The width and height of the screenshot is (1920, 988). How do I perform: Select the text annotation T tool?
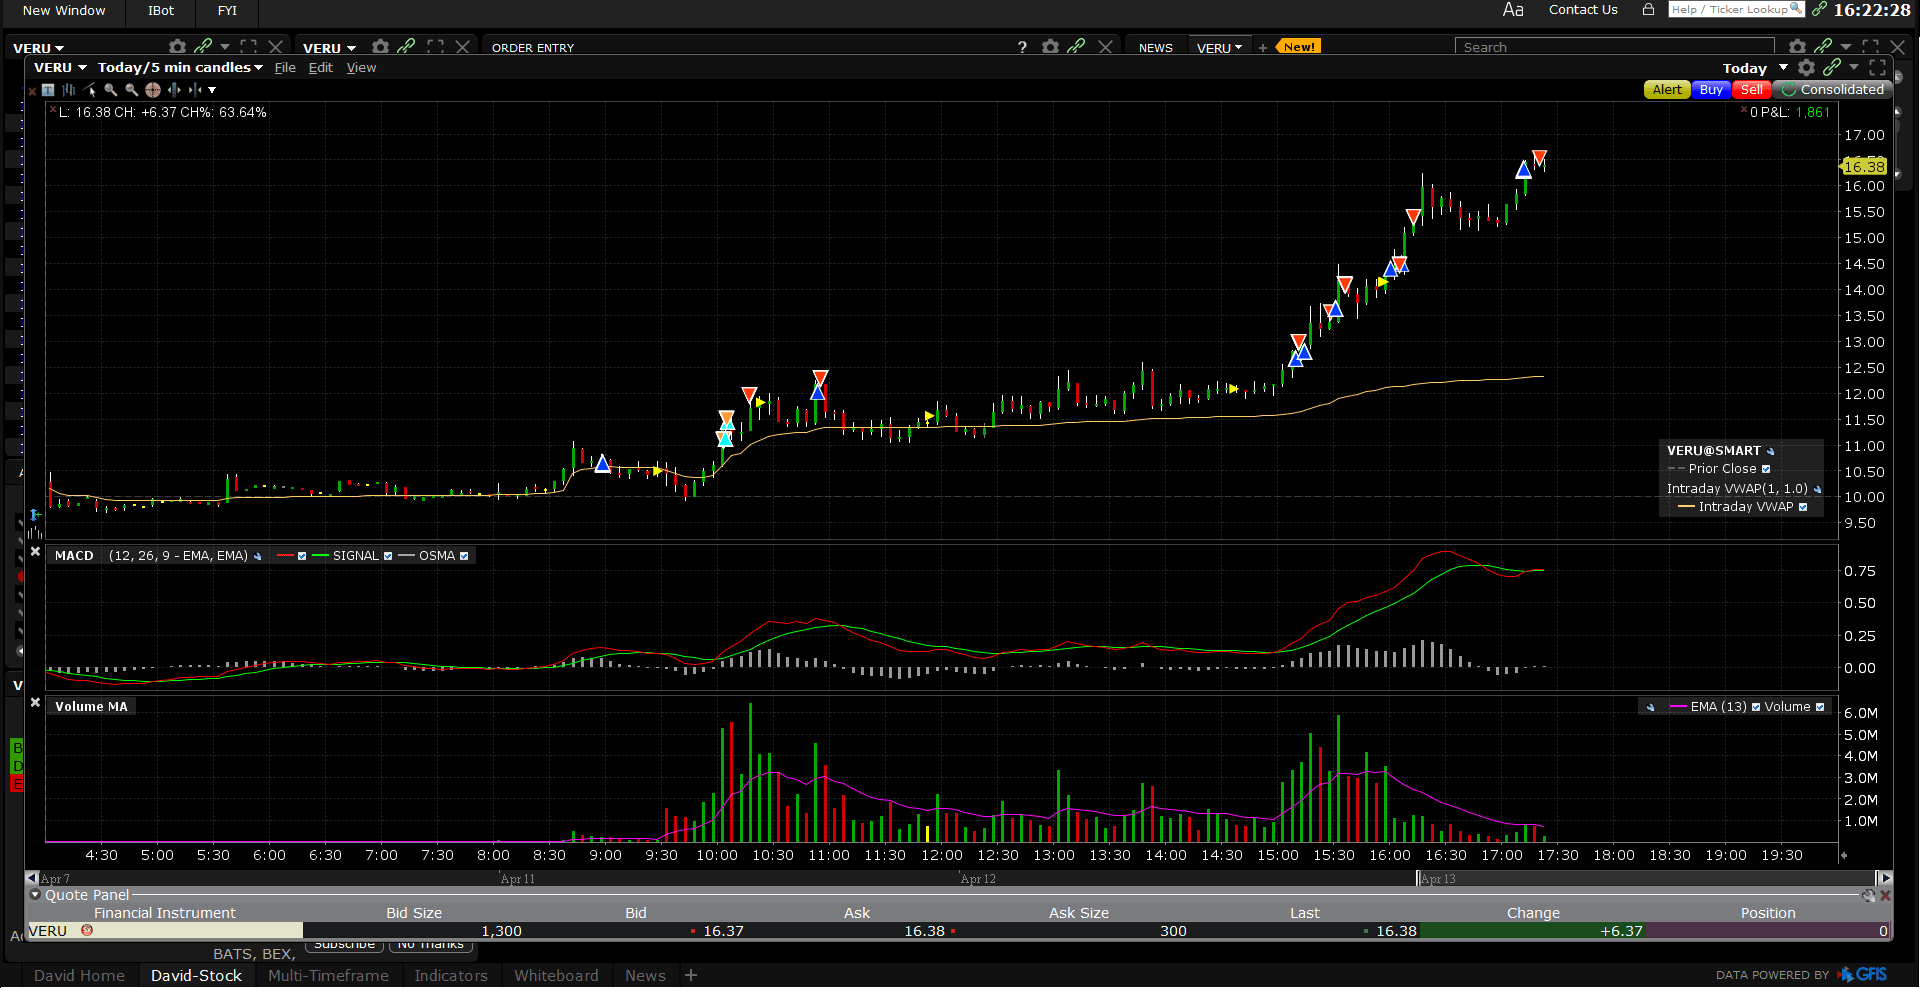coord(48,90)
